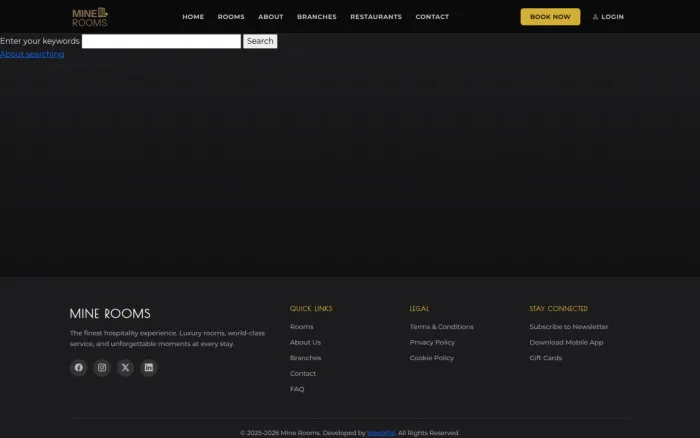Open the Privacy Policy link

click(432, 342)
